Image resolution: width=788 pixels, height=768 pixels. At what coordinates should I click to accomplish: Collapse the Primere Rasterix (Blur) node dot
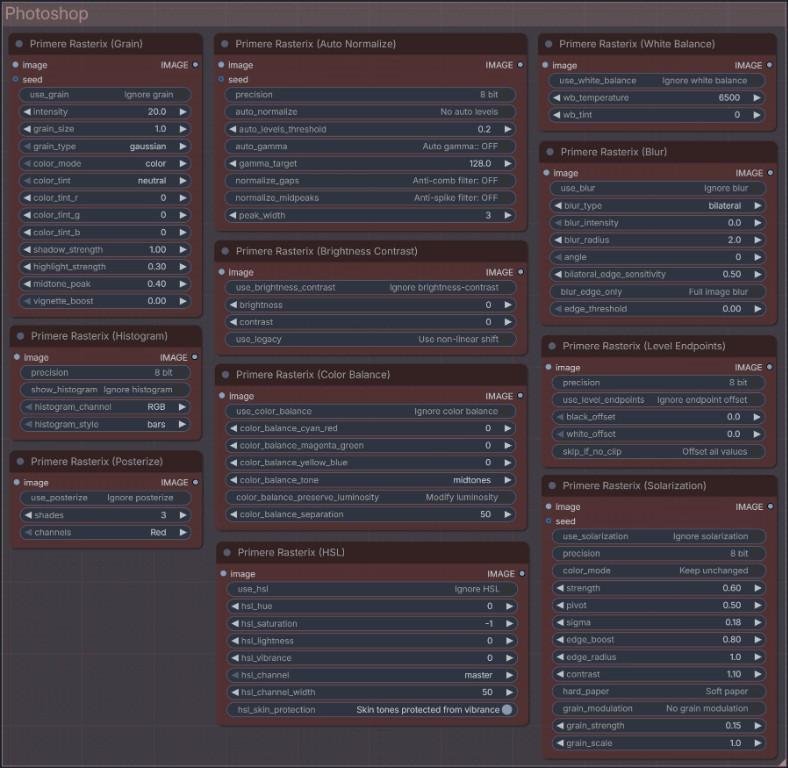tap(550, 152)
